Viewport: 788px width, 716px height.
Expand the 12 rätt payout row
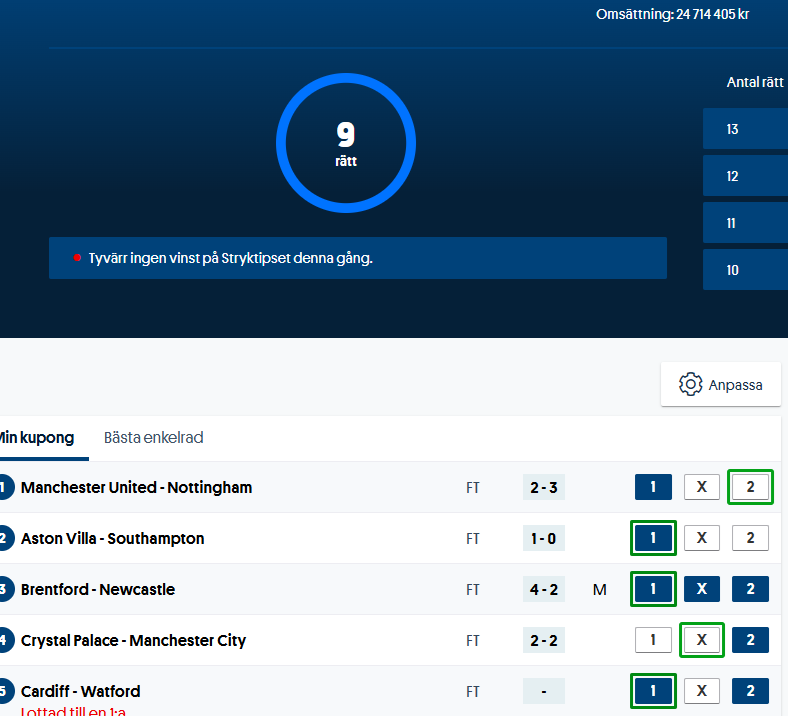pyautogui.click(x=745, y=176)
